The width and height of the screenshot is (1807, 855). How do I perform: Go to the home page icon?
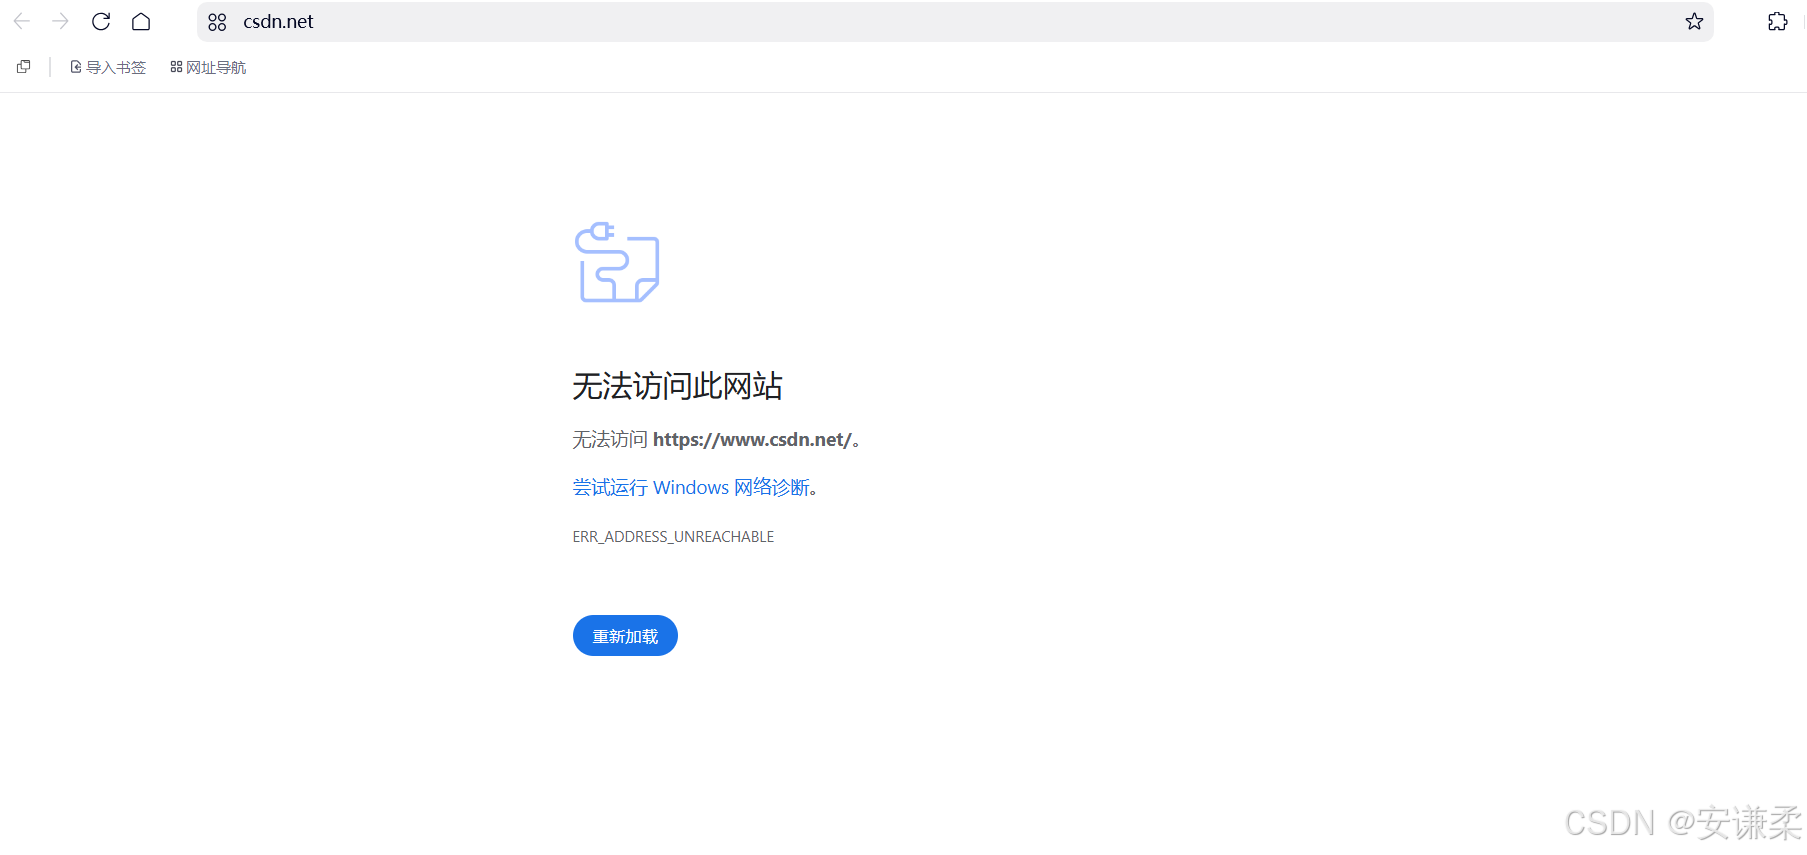(141, 21)
